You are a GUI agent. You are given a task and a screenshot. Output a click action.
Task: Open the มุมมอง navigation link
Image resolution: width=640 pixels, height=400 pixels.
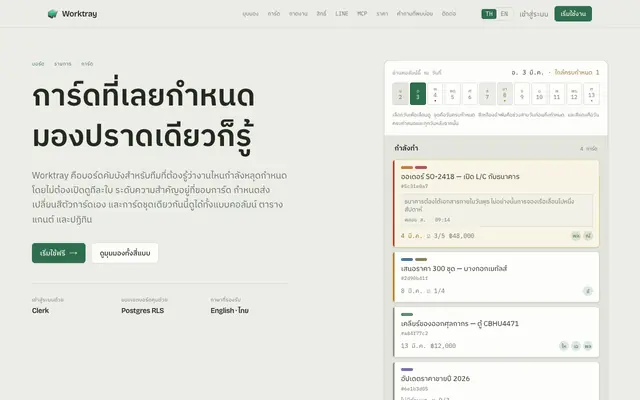click(x=250, y=14)
